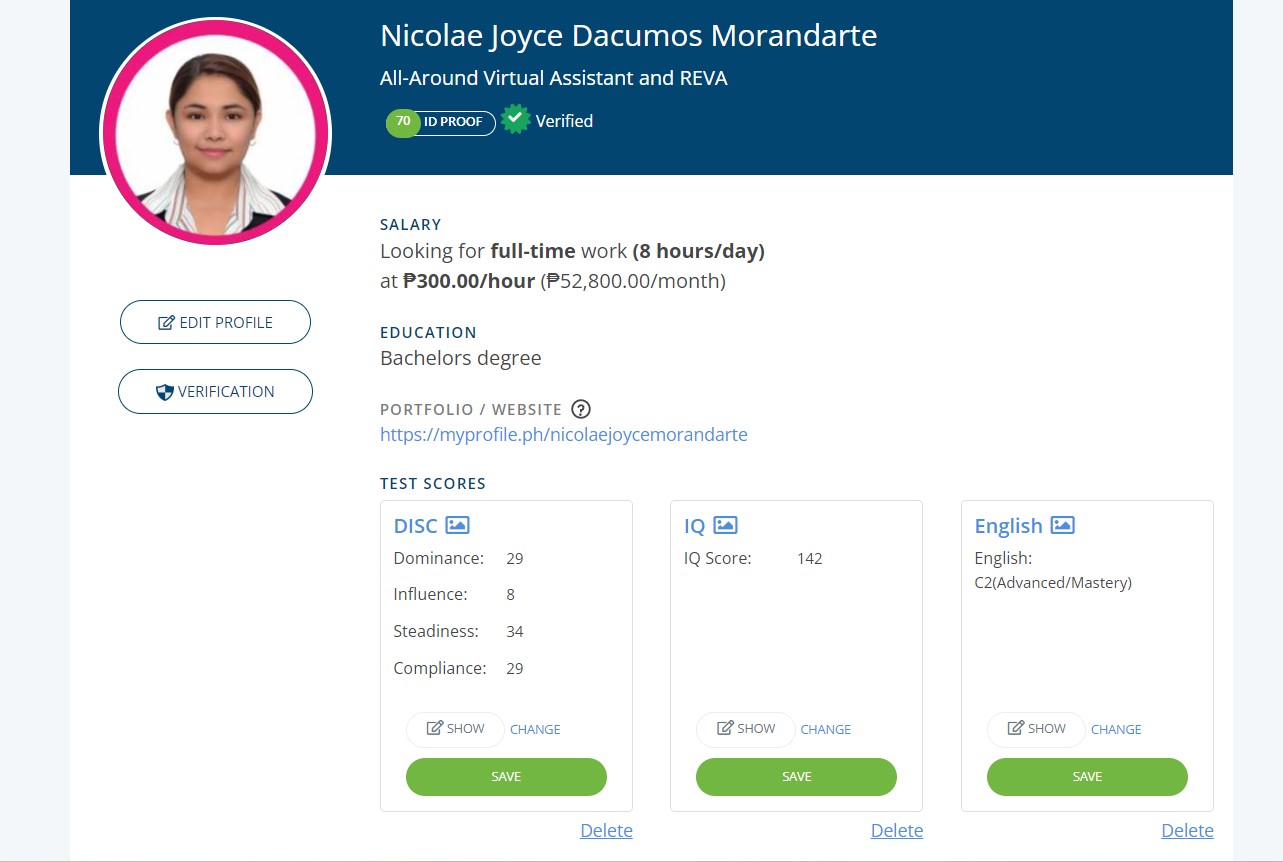Open the Verification button
This screenshot has width=1283, height=862.
(215, 392)
